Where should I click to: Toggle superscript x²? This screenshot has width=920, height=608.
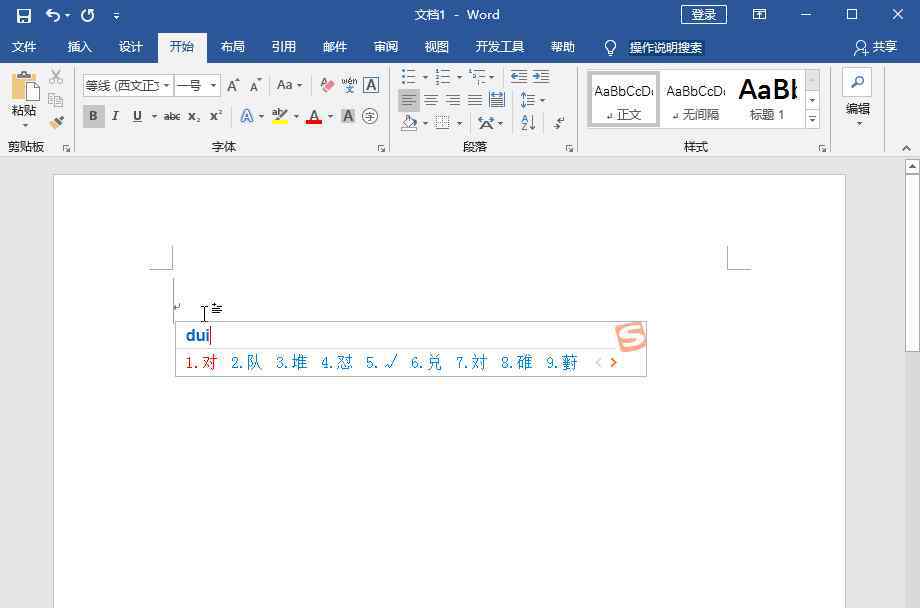pos(216,116)
